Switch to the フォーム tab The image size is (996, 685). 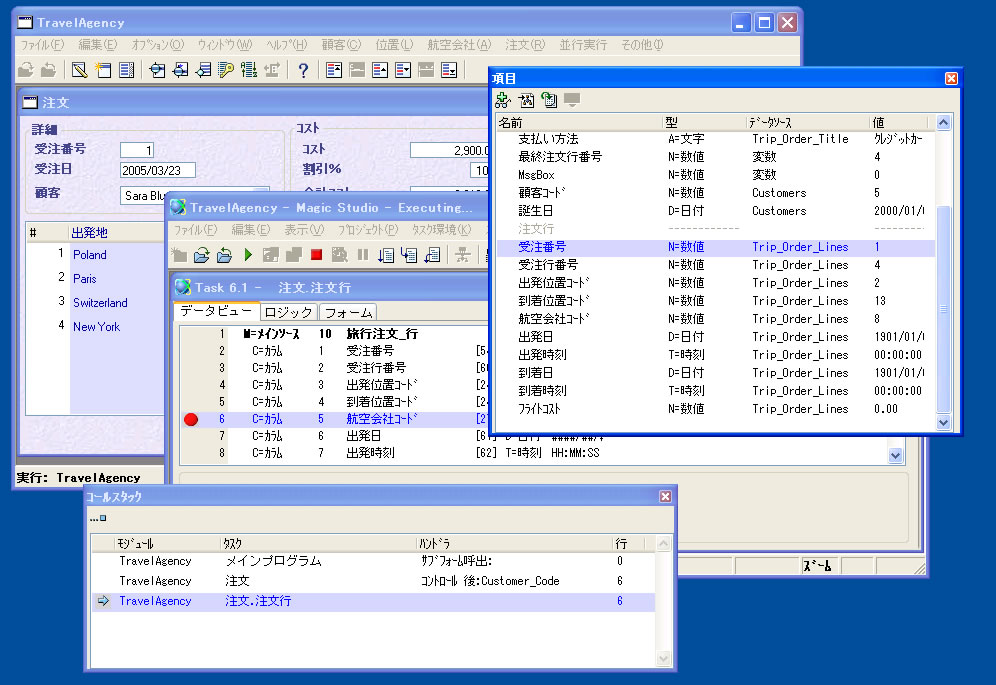point(348,312)
